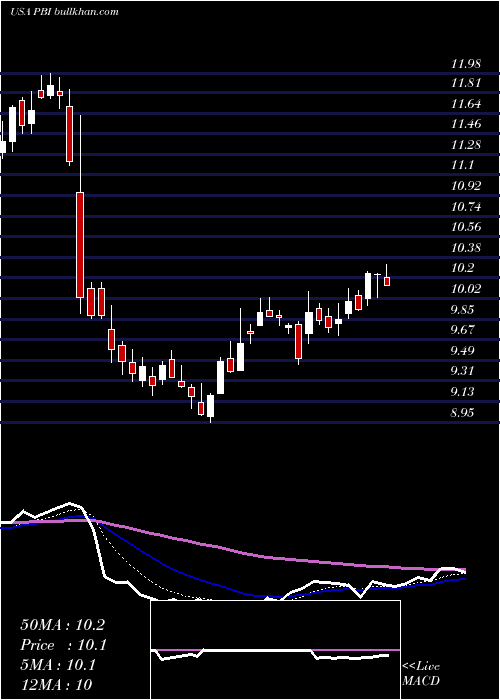Screen dimensions: 500x700
Task: Click the 11.64 price axis label
Action: click(466, 104)
